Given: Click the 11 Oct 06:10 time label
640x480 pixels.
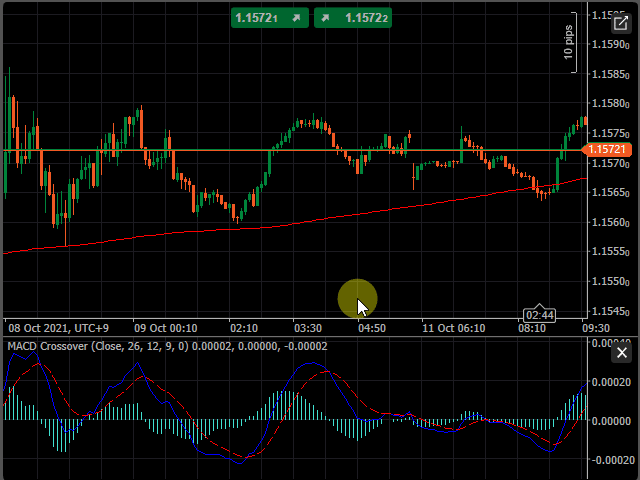Looking at the screenshot, I should 453,328.
